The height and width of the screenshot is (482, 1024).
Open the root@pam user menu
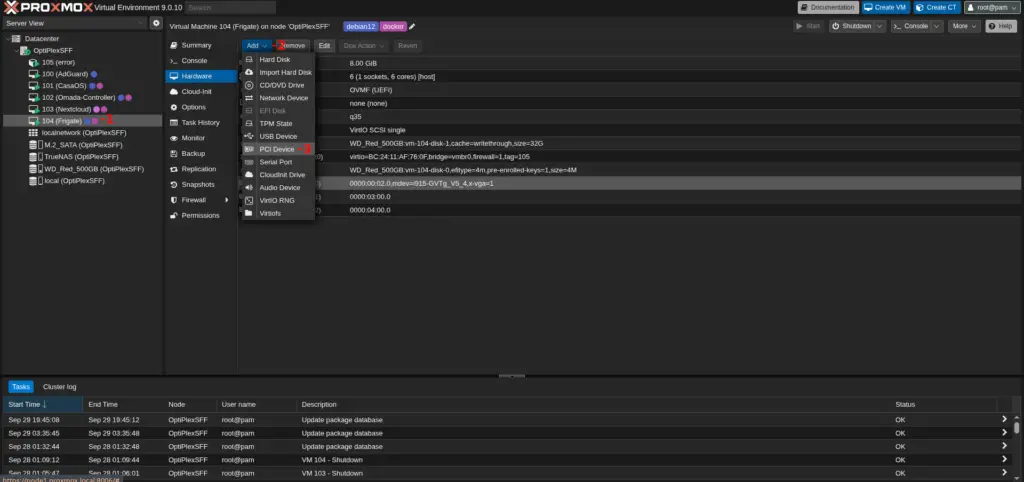(x=991, y=7)
